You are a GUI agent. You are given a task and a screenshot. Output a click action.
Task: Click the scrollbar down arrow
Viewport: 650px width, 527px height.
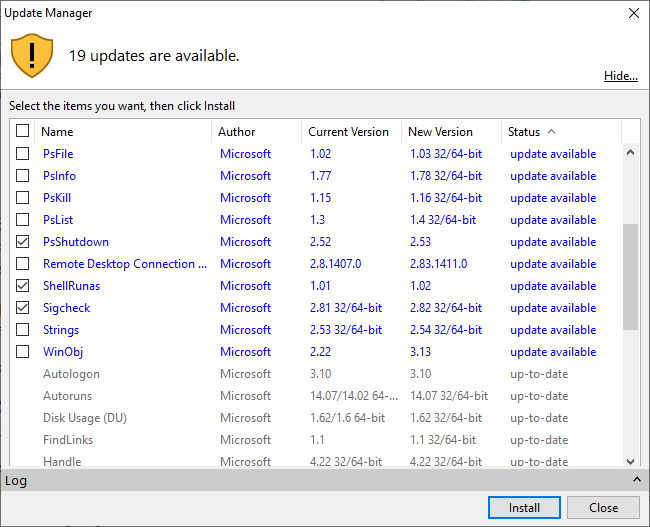coord(631,461)
